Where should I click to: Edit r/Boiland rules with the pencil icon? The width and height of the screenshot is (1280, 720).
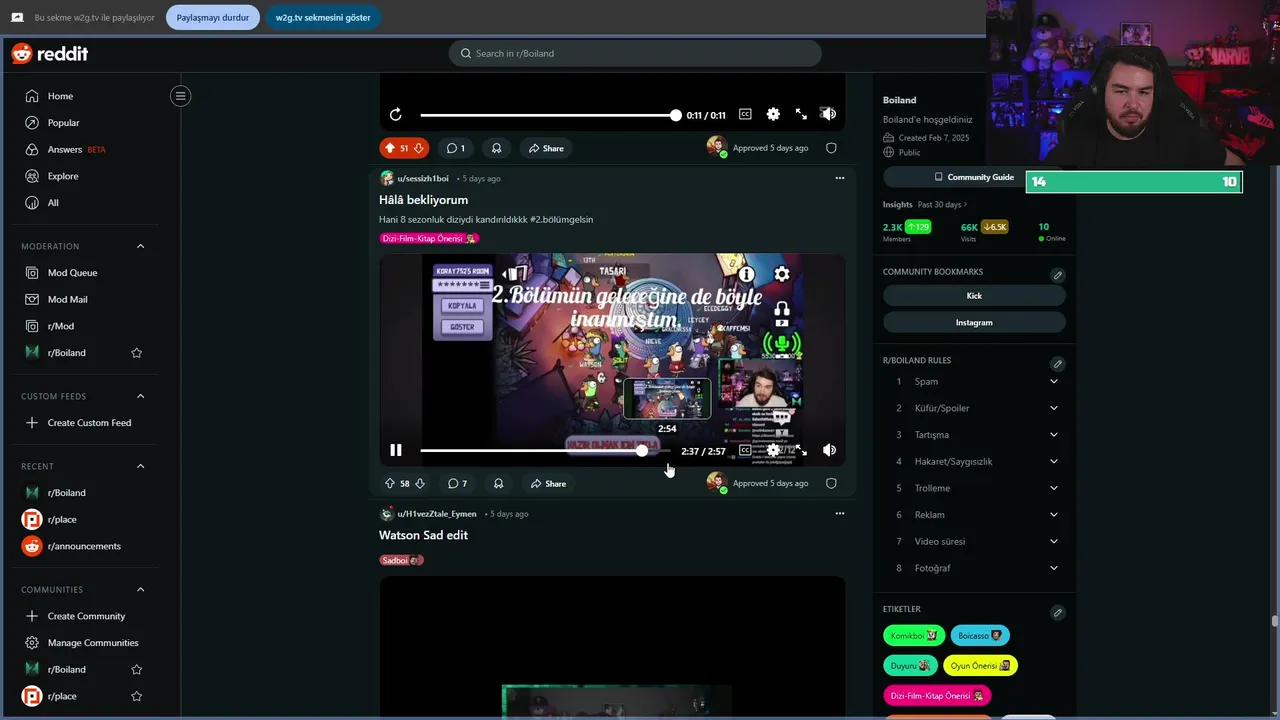point(1057,364)
